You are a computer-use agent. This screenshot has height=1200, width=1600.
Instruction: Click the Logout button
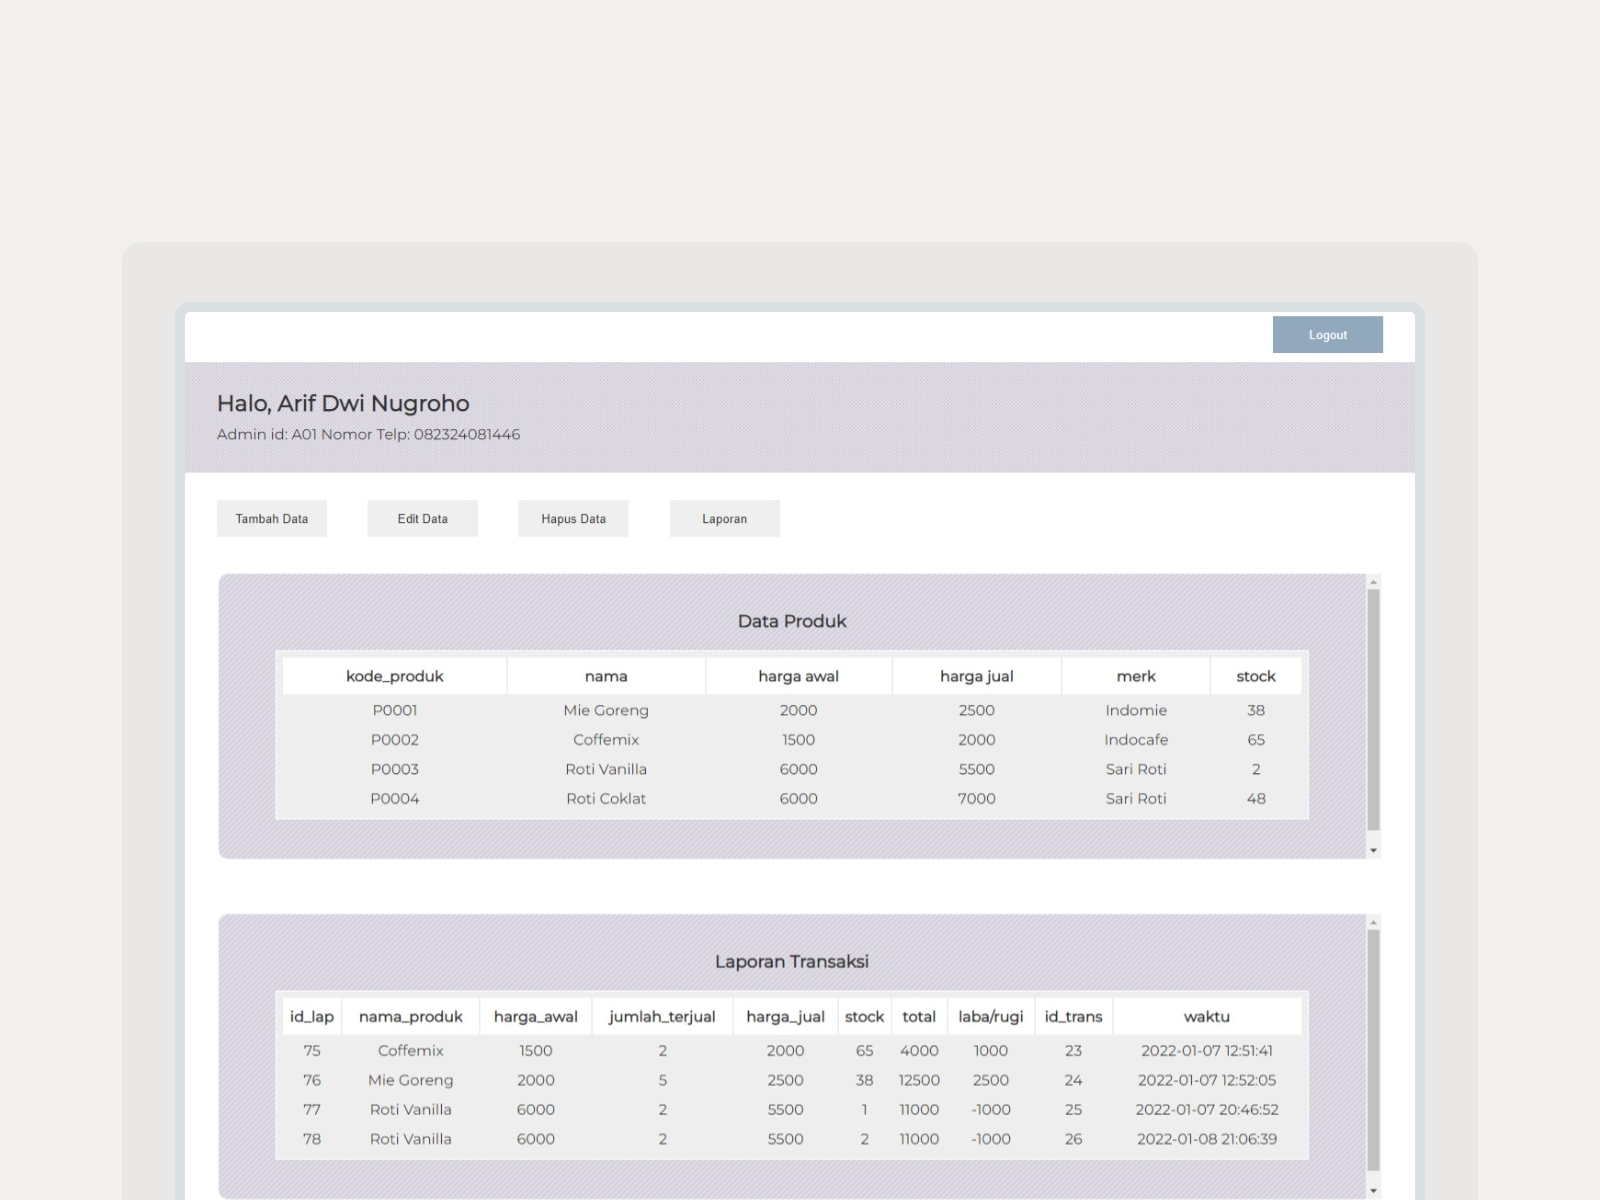coord(1327,335)
